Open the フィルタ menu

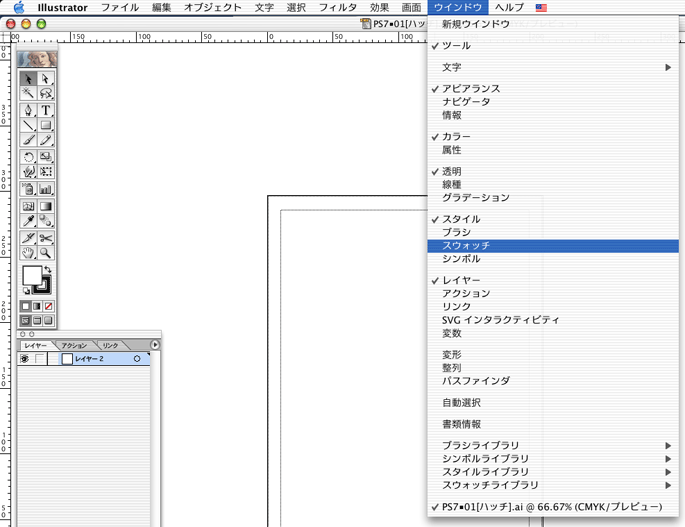click(x=337, y=7)
